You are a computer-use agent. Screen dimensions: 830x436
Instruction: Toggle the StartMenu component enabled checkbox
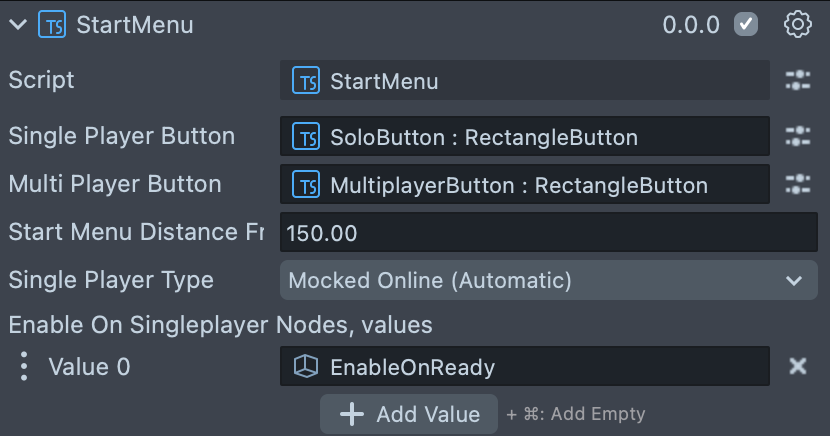pyautogui.click(x=746, y=25)
